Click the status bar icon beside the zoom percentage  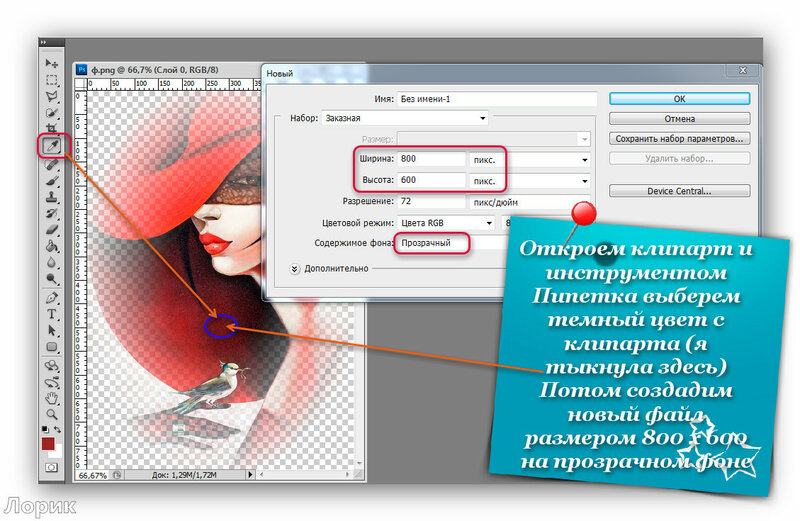(117, 475)
